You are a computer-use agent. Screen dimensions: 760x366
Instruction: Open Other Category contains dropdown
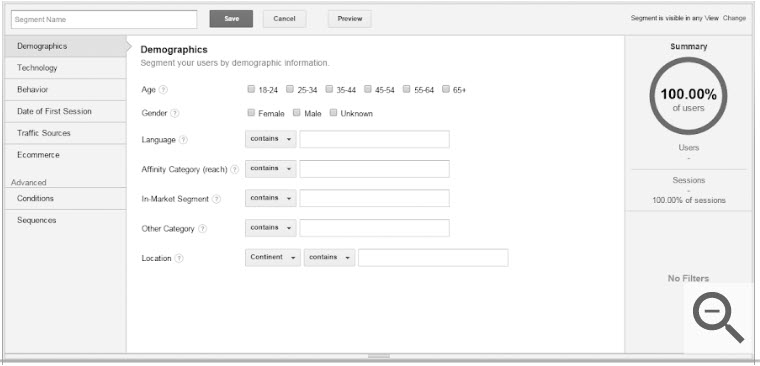pos(271,228)
